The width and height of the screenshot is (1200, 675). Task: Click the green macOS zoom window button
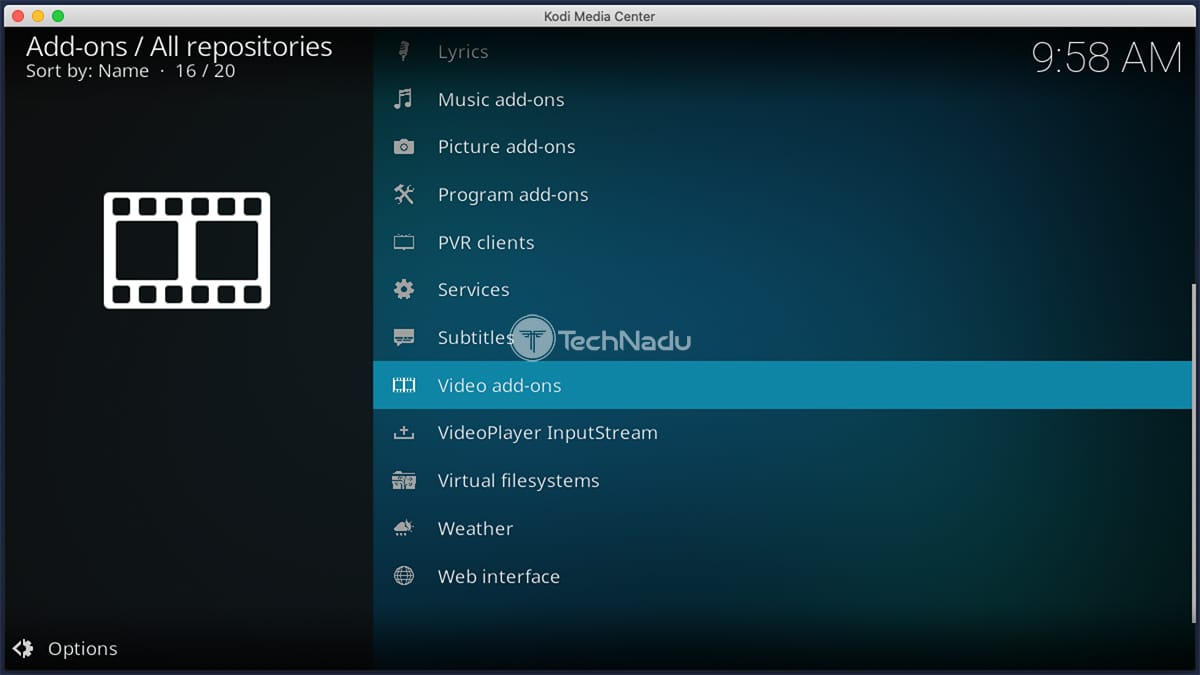pyautogui.click(x=58, y=16)
